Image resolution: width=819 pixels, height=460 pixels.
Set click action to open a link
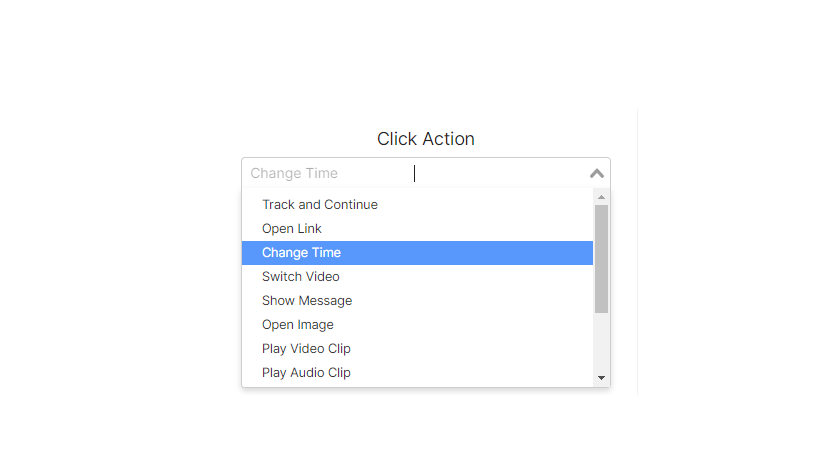coord(292,229)
